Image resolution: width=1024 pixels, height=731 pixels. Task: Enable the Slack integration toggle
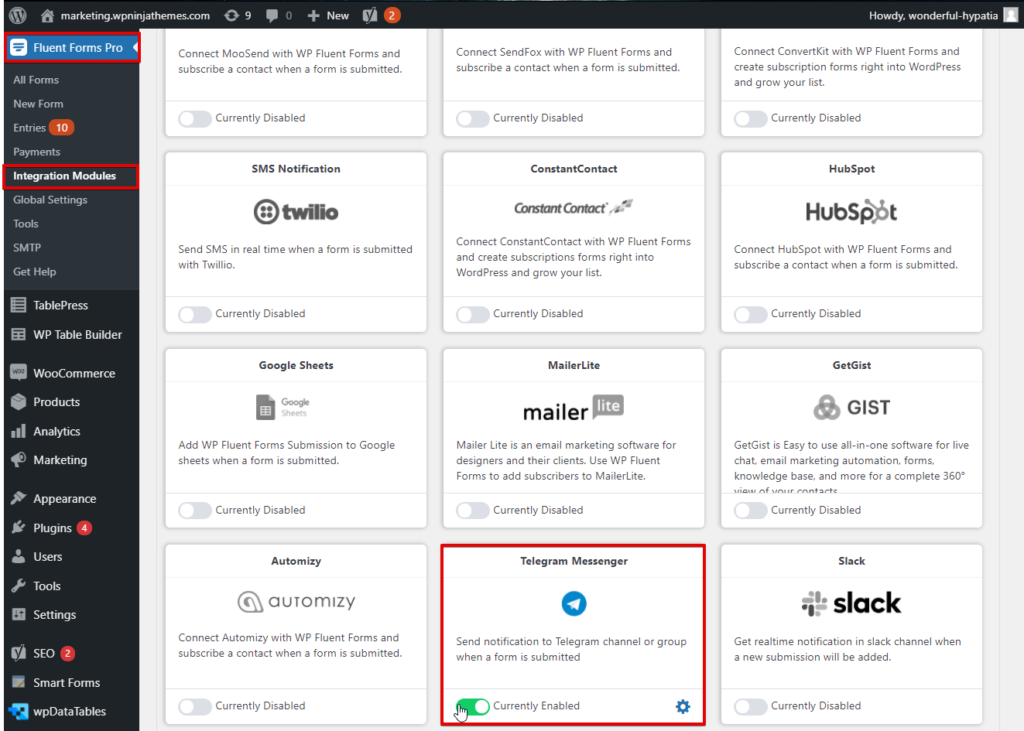coord(749,706)
